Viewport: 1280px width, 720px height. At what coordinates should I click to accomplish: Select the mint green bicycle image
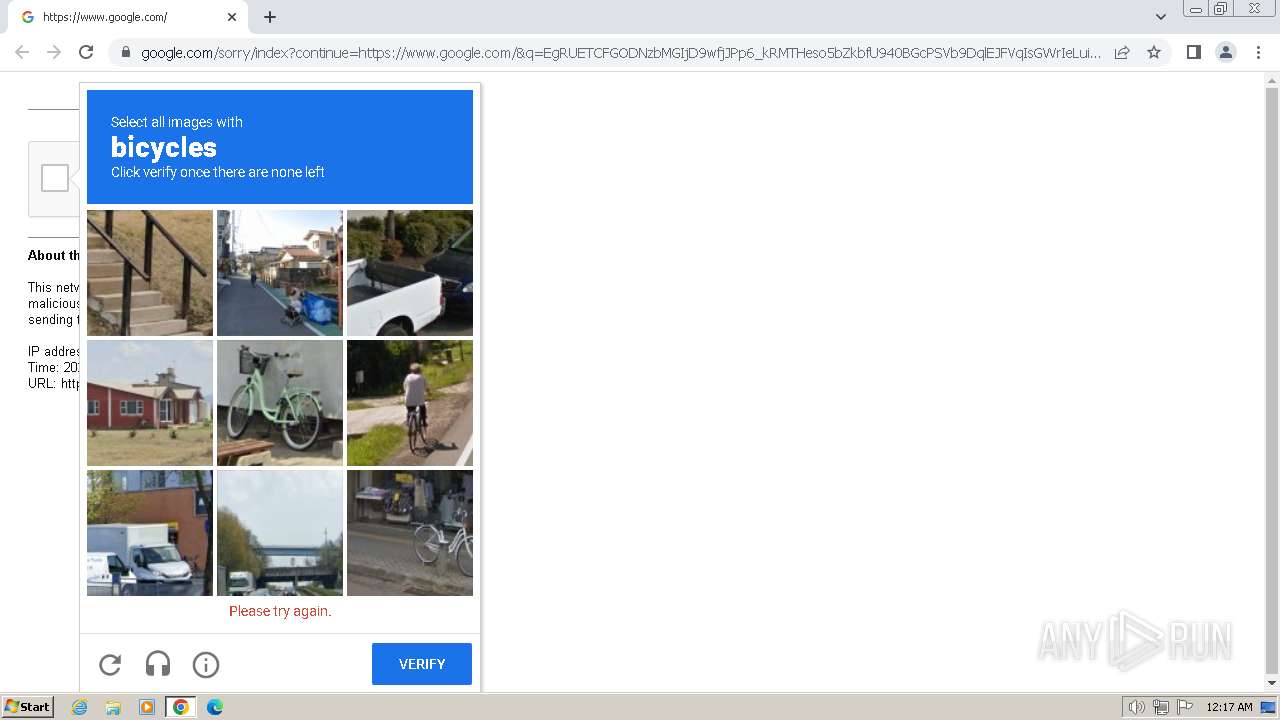[280, 403]
